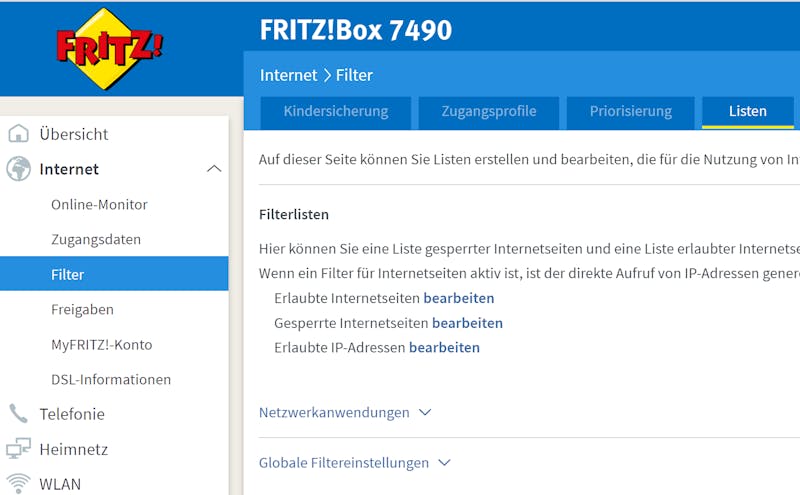800x495 pixels.
Task: Open Übersicht in the sidebar
Action: [73, 134]
